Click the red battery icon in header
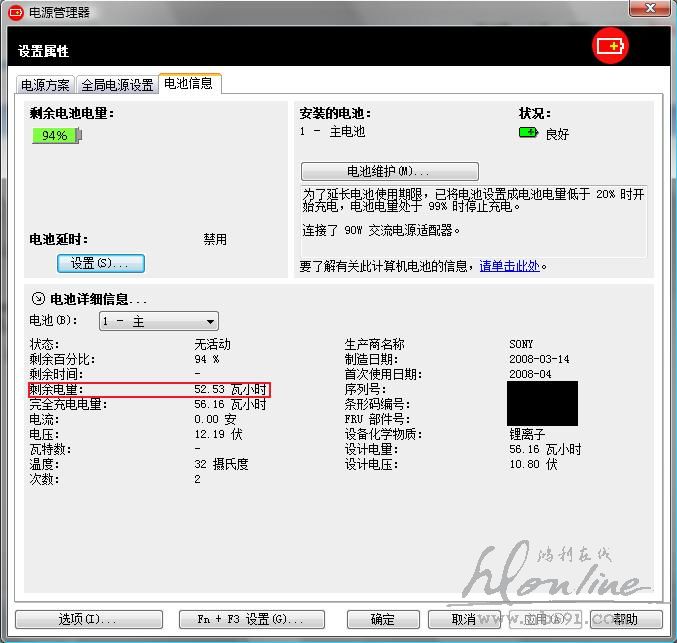Image resolution: width=677 pixels, height=643 pixels. pyautogui.click(x=610, y=46)
